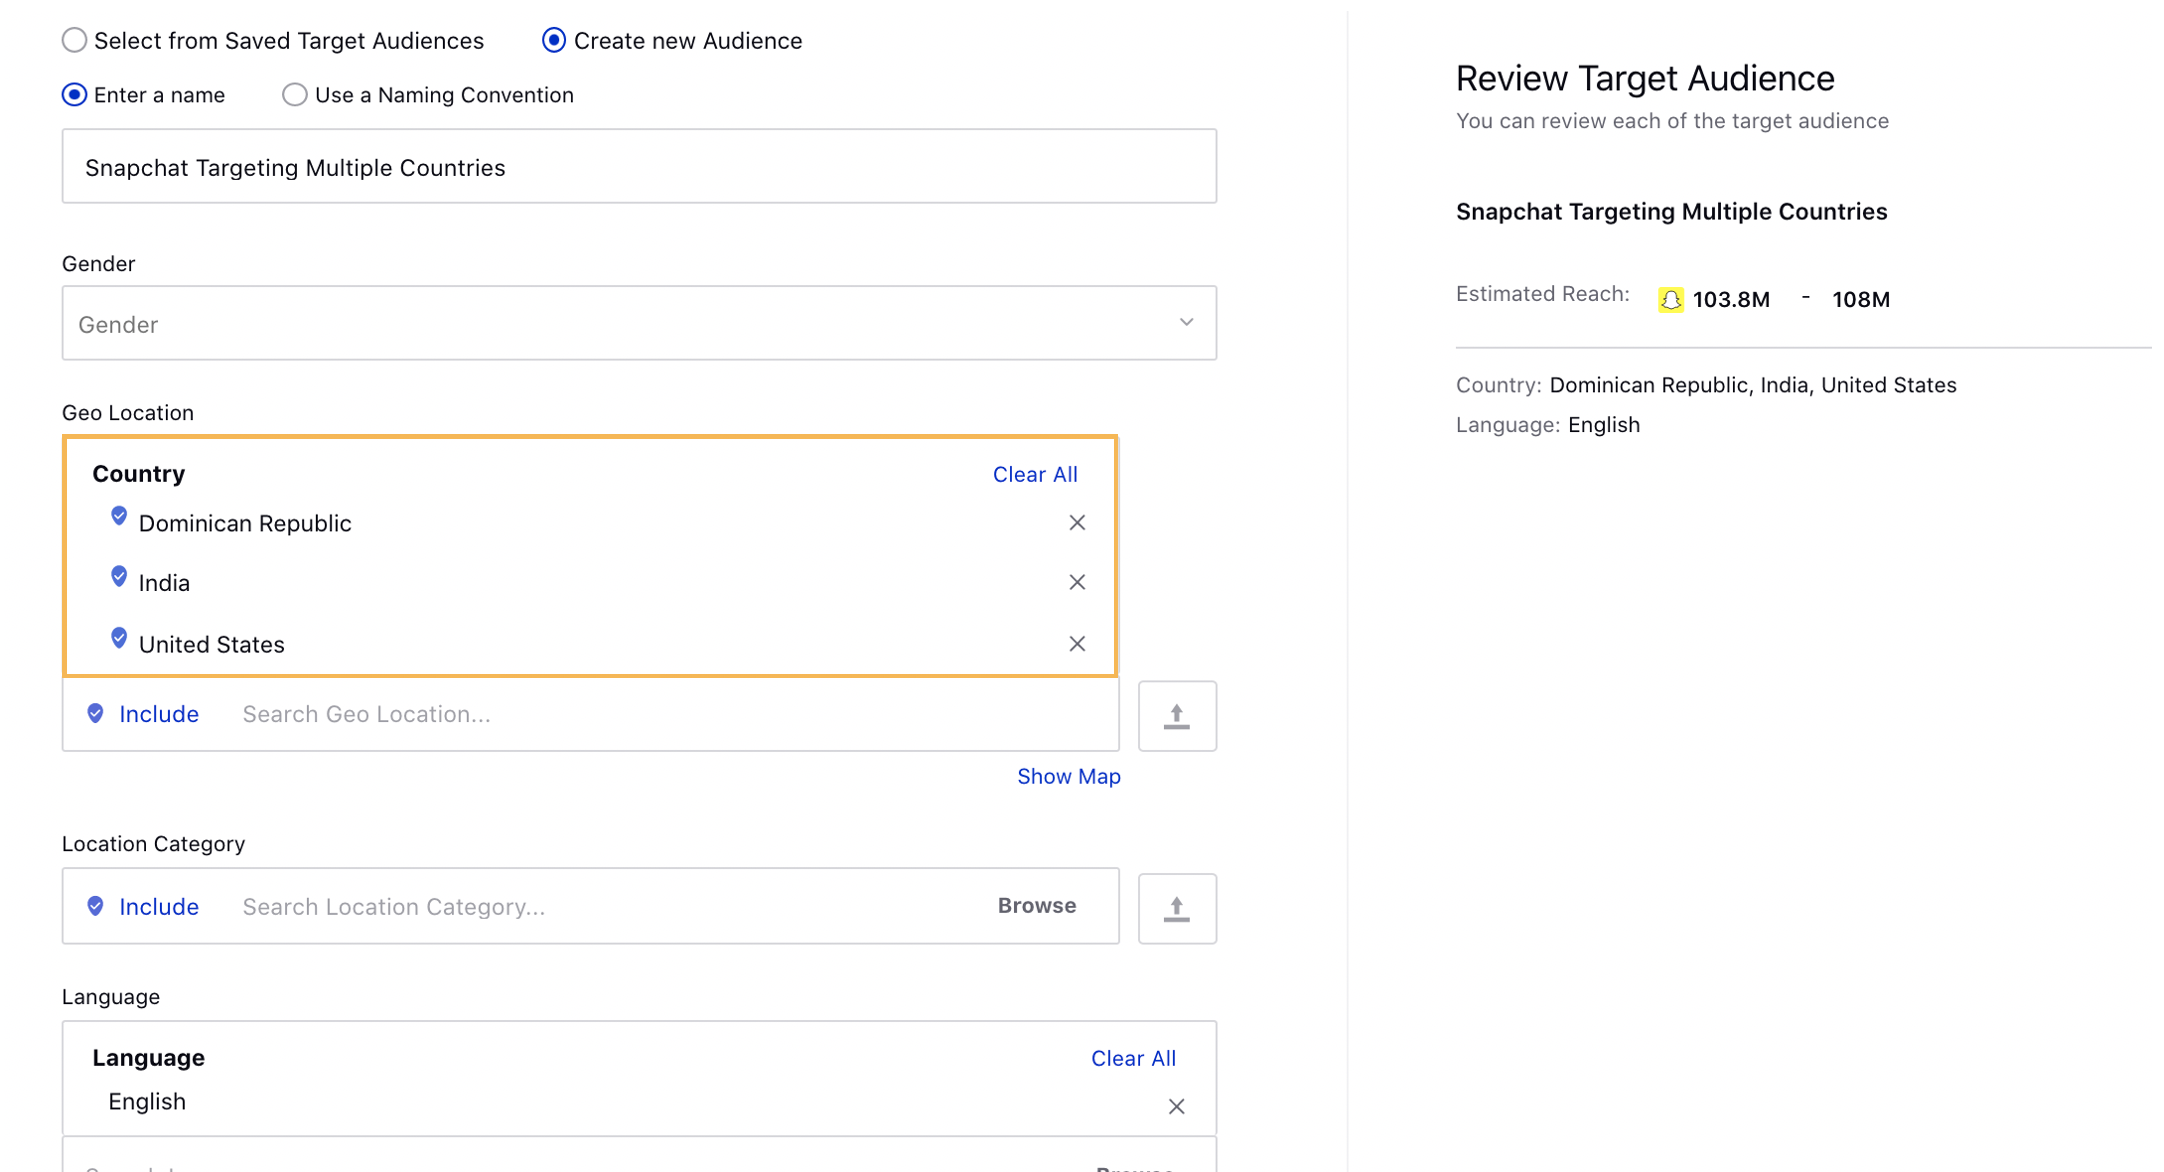2164x1172 pixels.
Task: Click estimated reach value 108M
Action: click(1860, 299)
